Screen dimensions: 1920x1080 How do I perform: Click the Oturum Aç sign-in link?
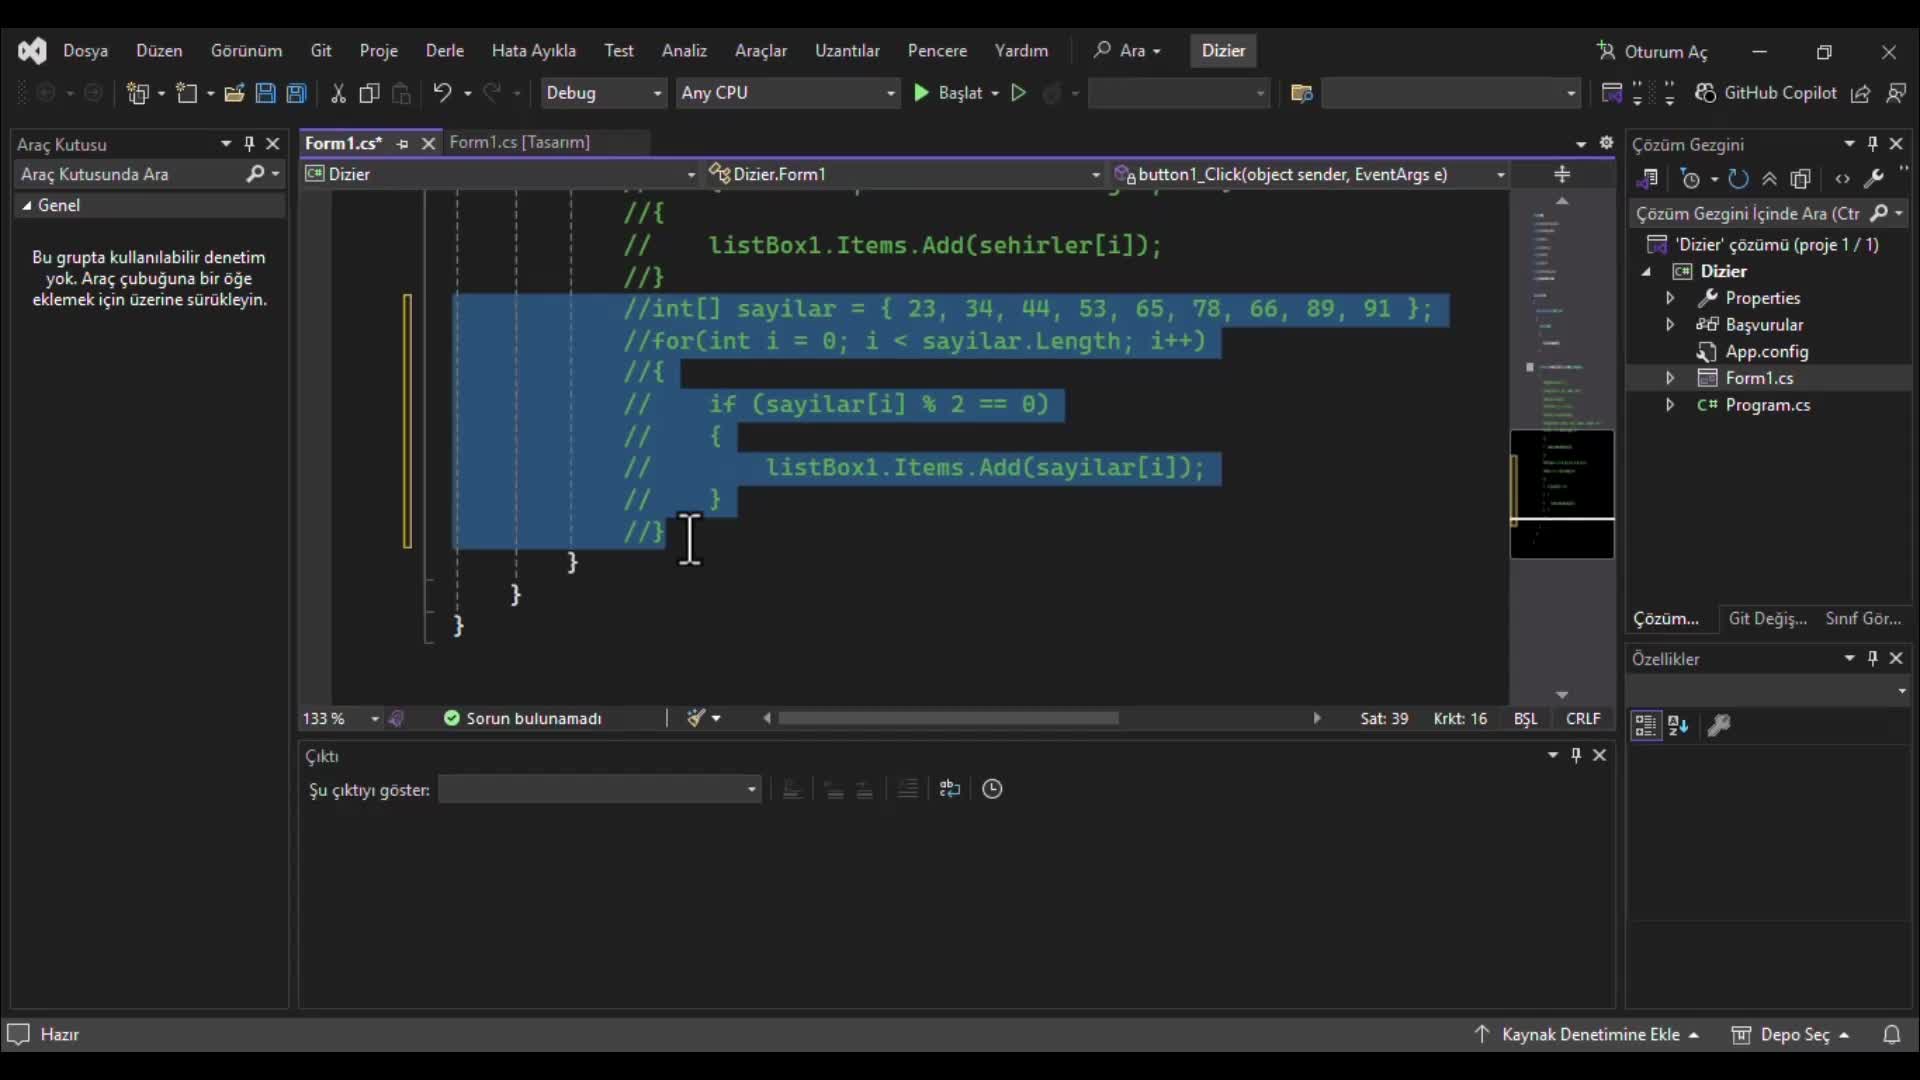coord(1653,51)
